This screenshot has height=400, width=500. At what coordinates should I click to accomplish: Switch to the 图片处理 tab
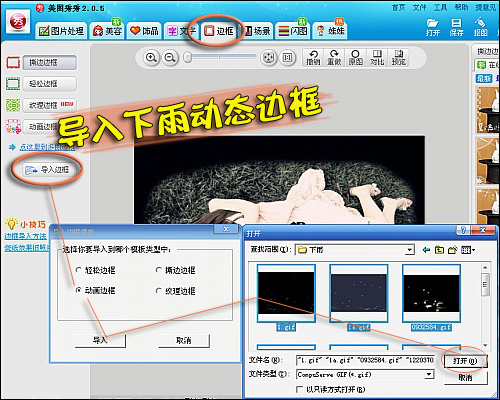click(x=61, y=31)
